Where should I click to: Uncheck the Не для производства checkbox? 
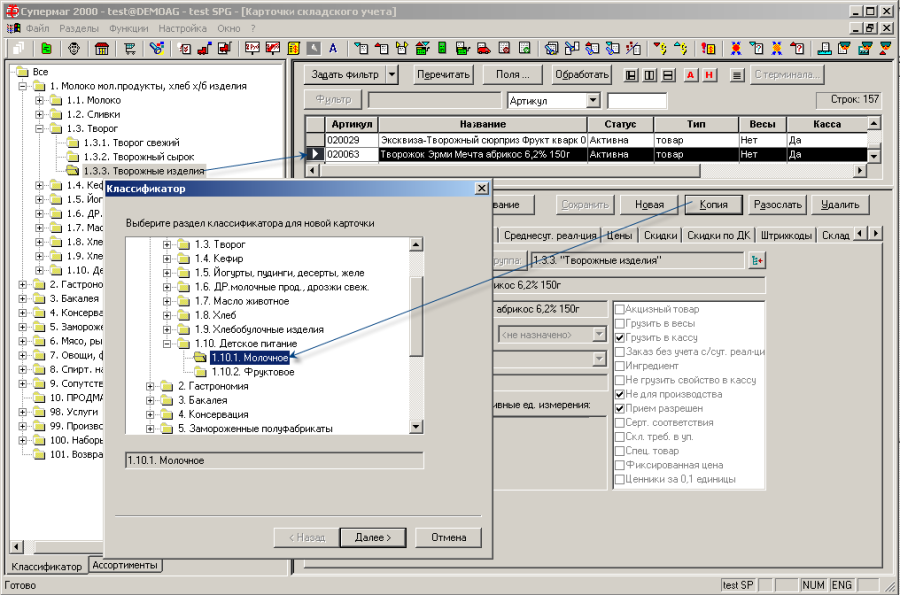pos(620,394)
